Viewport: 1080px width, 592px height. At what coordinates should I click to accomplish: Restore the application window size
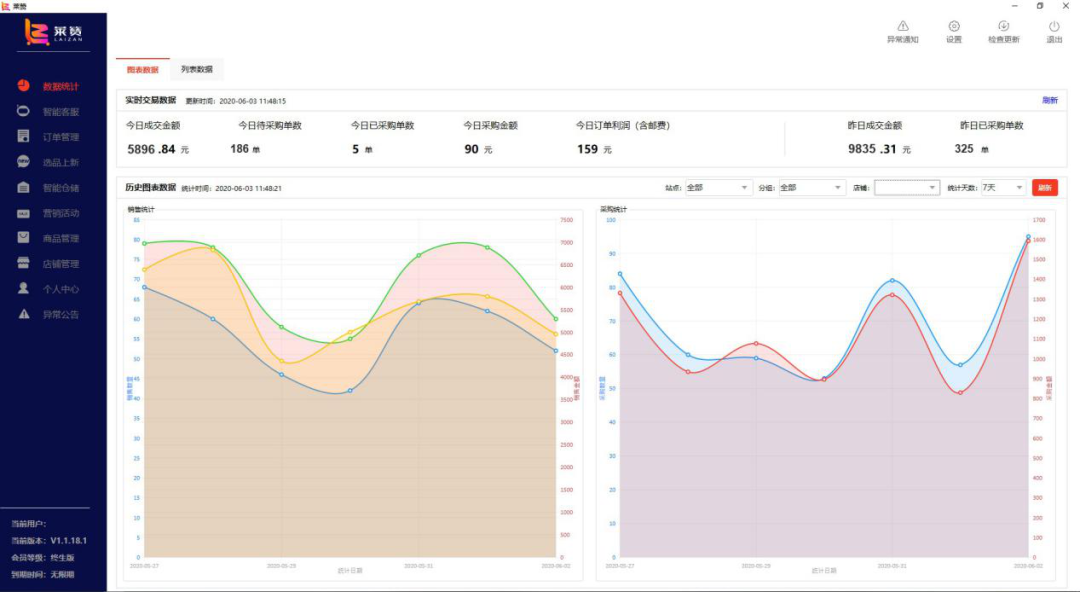click(1040, 6)
